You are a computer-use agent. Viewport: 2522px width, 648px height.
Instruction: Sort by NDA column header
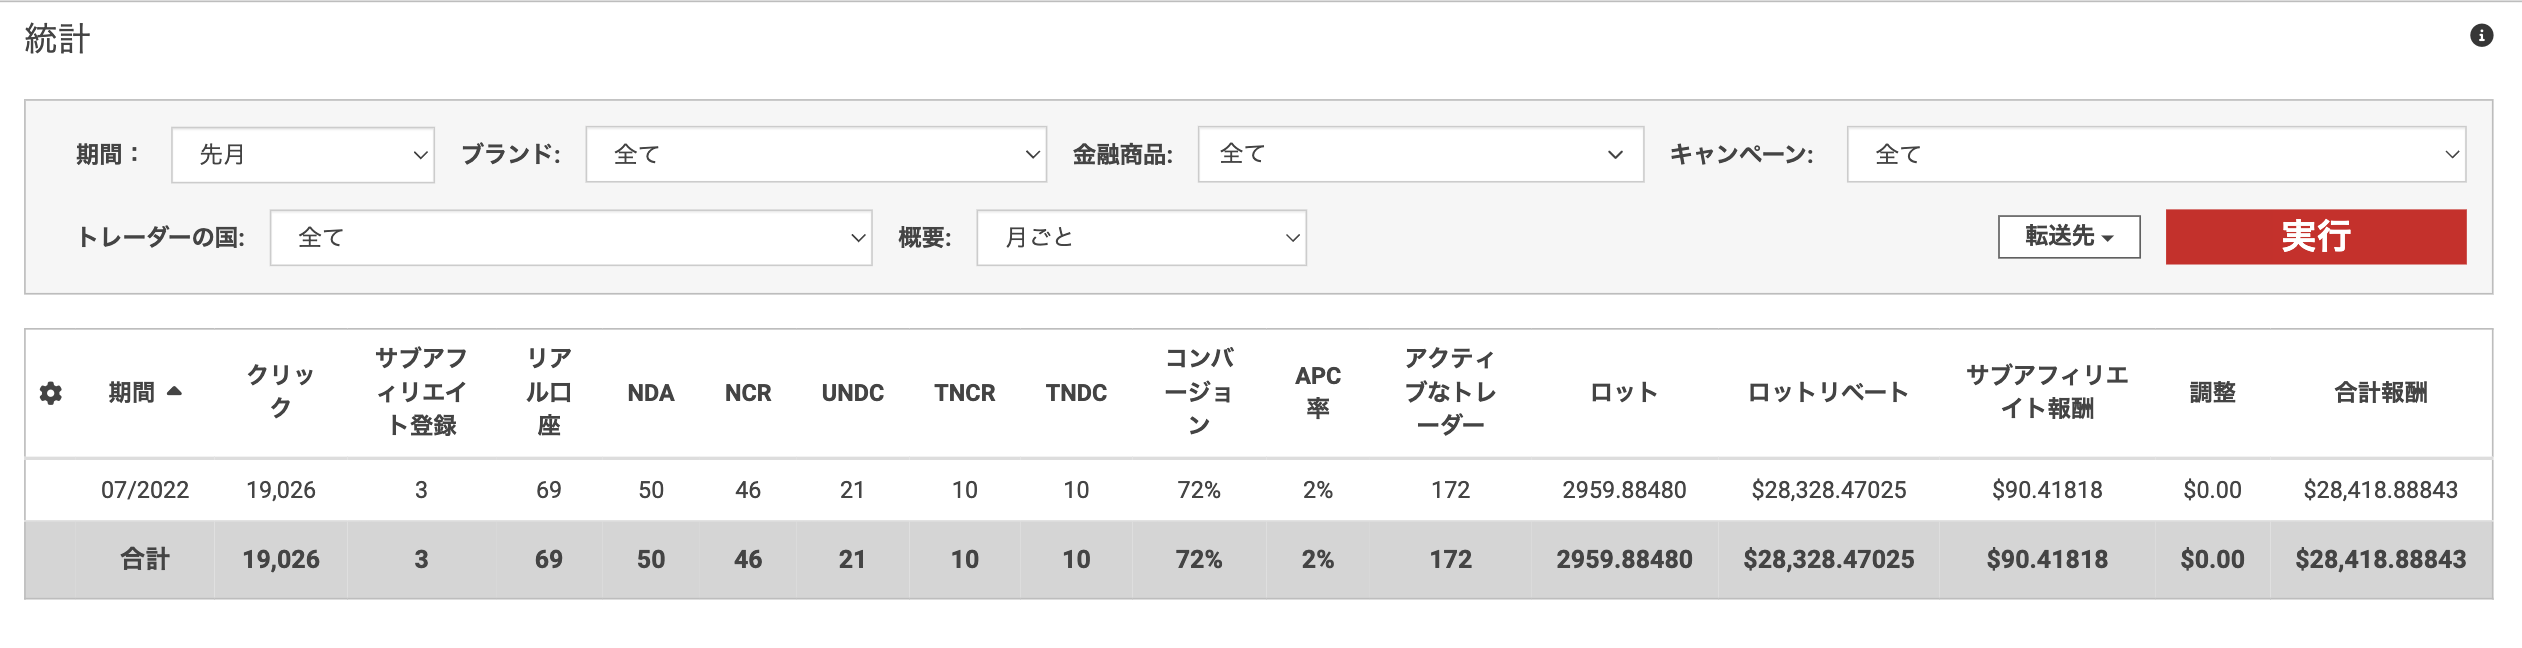[x=650, y=393]
